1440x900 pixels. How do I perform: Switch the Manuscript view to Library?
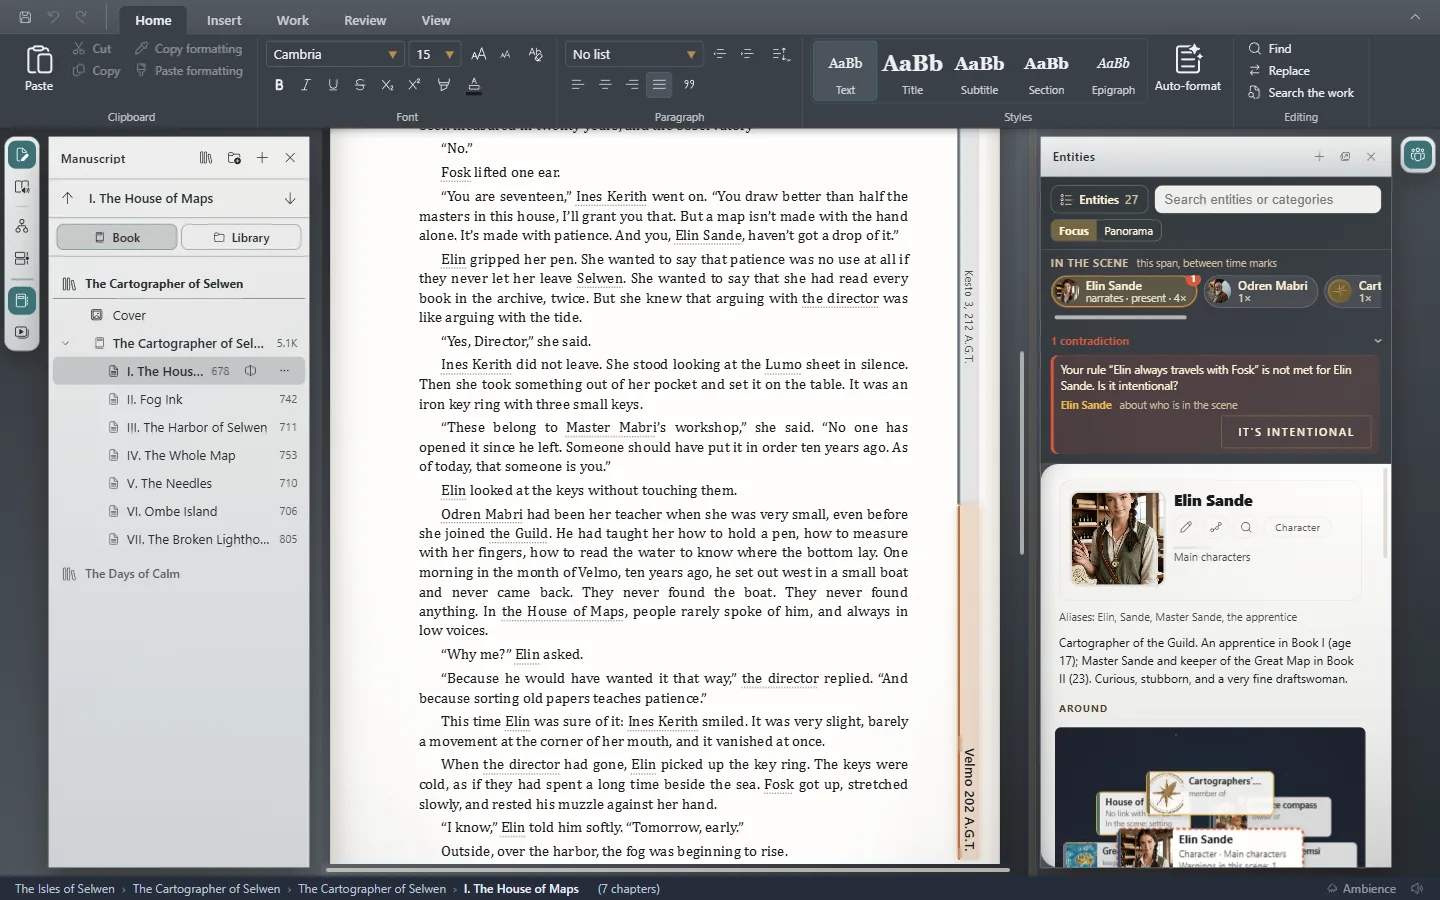(241, 237)
